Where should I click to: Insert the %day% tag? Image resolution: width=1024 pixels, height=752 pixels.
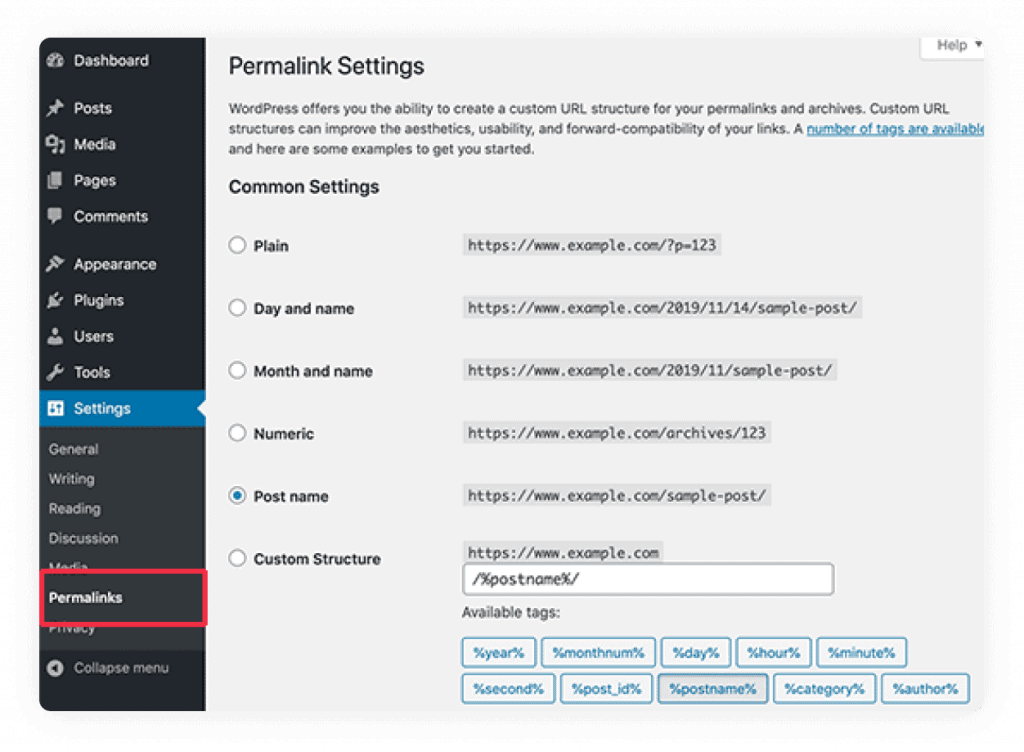(696, 653)
